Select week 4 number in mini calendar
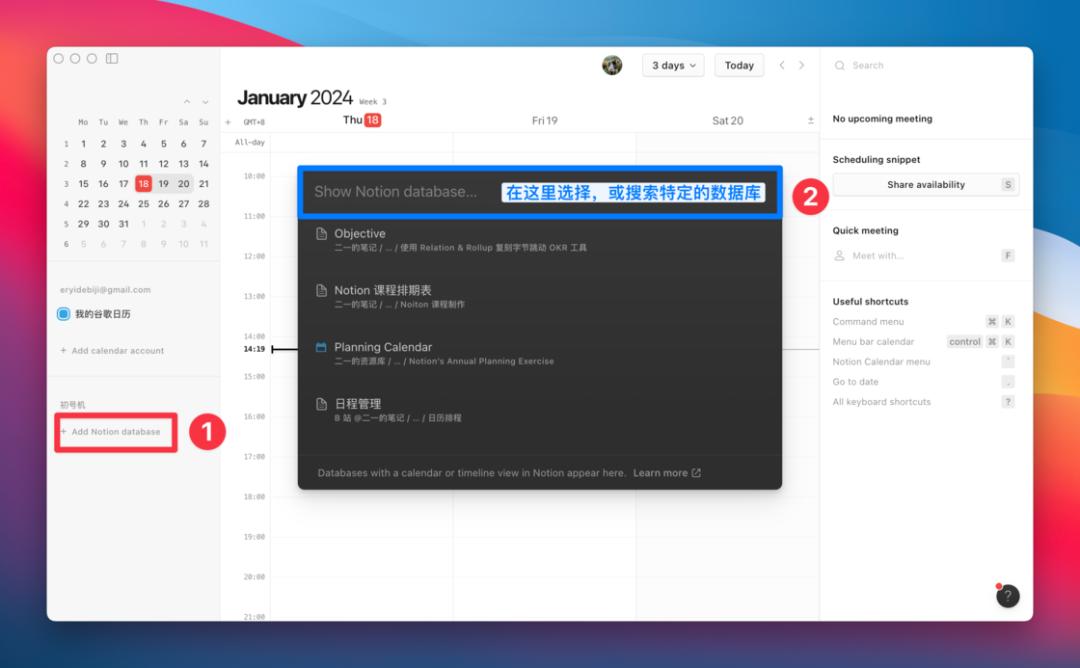 pyautogui.click(x=66, y=204)
